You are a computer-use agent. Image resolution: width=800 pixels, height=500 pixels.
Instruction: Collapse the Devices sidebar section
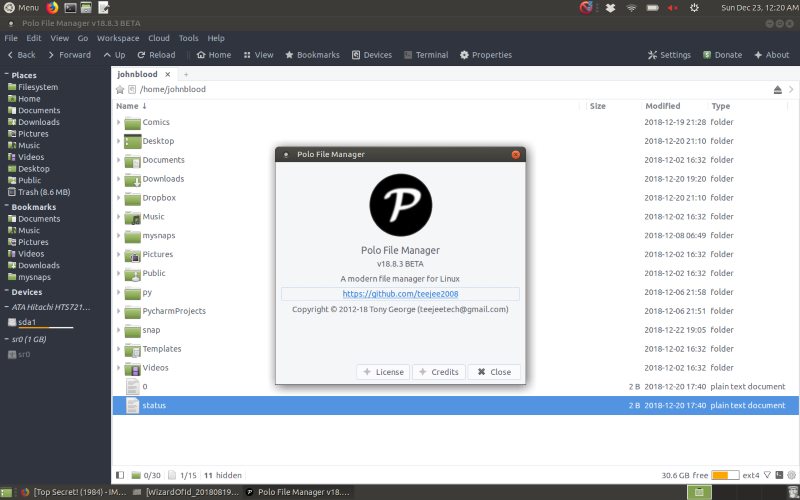(7, 291)
